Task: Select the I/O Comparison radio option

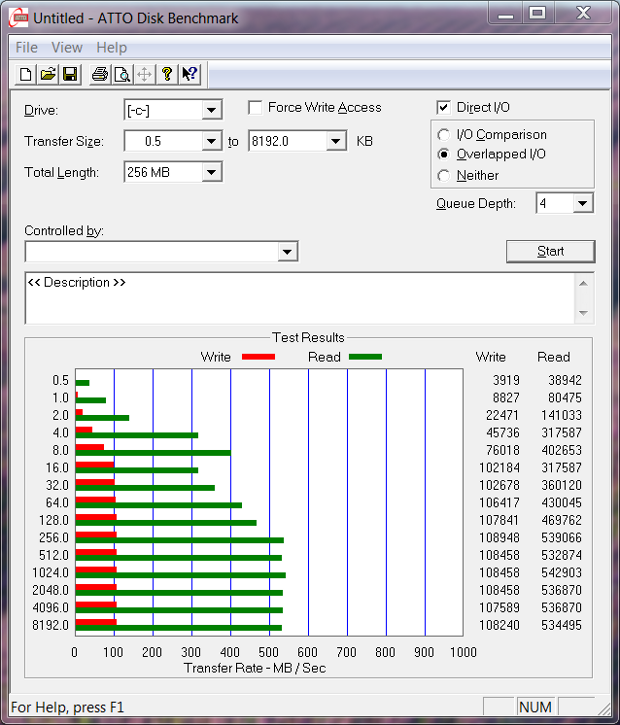Action: (444, 135)
